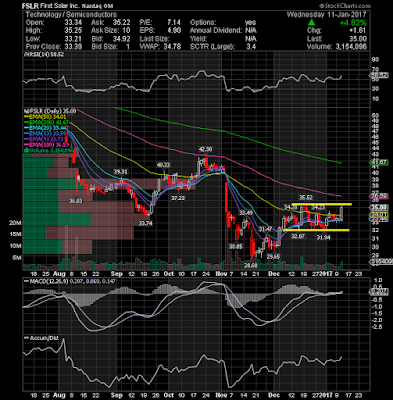Click the +4.82% percent change value
Image resolution: width=393 pixels, height=400 pixels.
(353, 23)
